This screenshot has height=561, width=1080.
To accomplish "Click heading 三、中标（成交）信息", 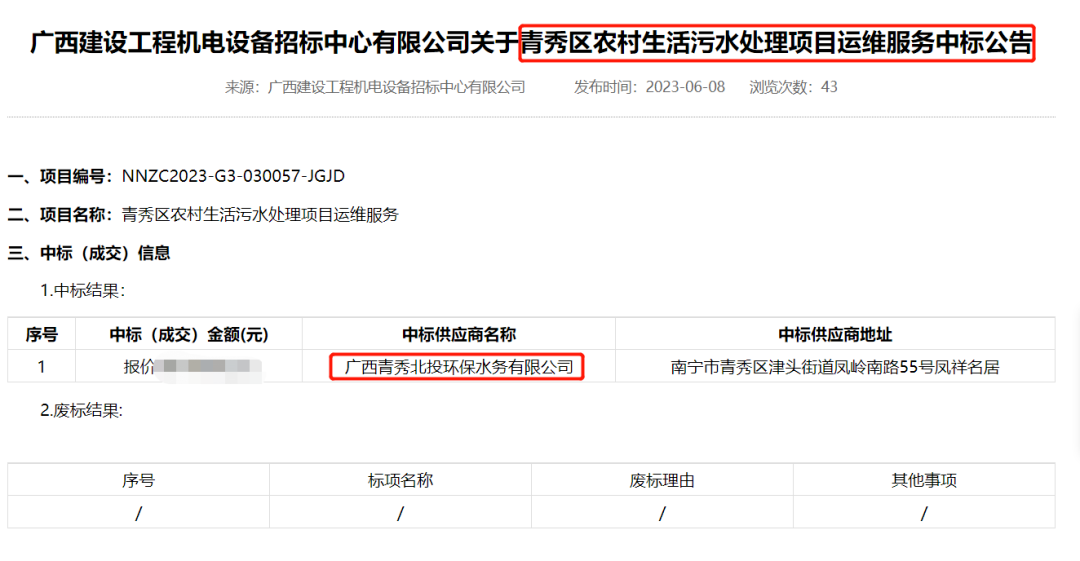I will pyautogui.click(x=89, y=254).
